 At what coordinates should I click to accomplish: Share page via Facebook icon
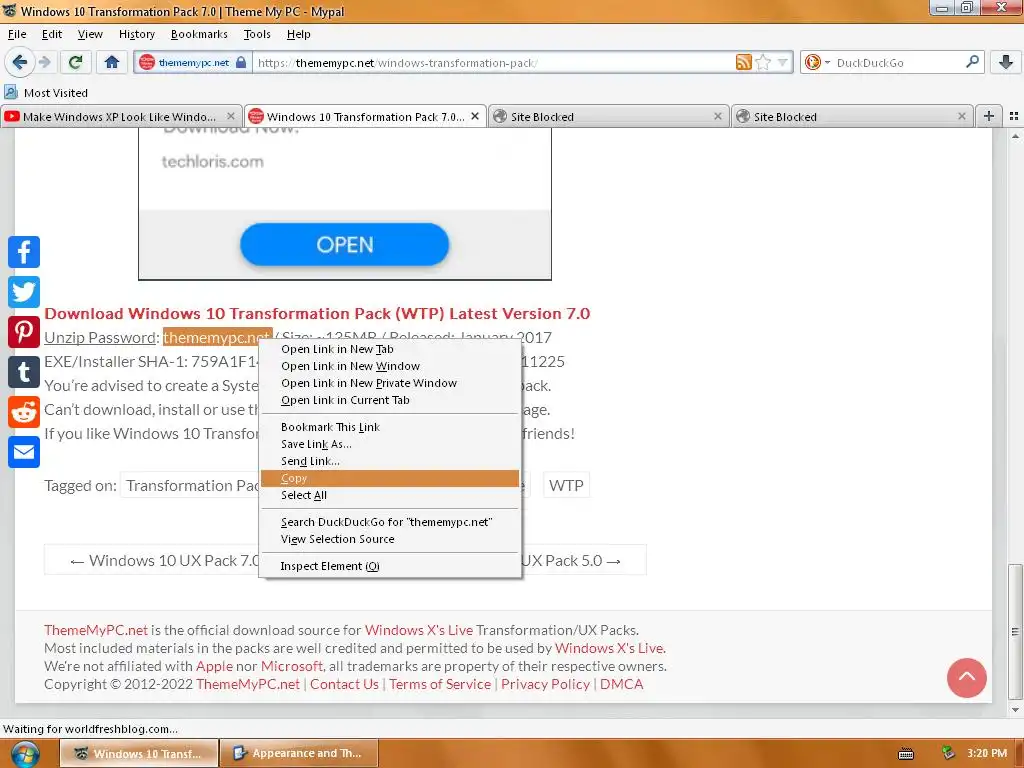point(24,252)
